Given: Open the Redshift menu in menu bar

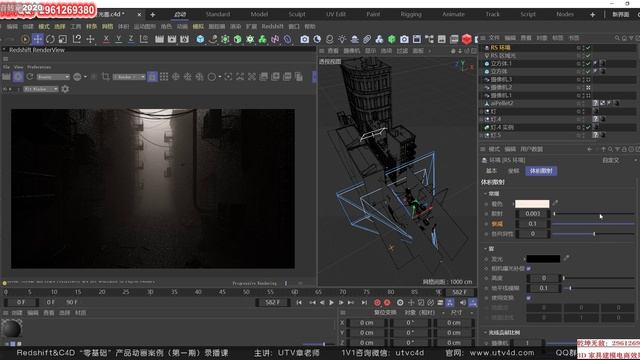Looking at the screenshot, I should tap(272, 27).
